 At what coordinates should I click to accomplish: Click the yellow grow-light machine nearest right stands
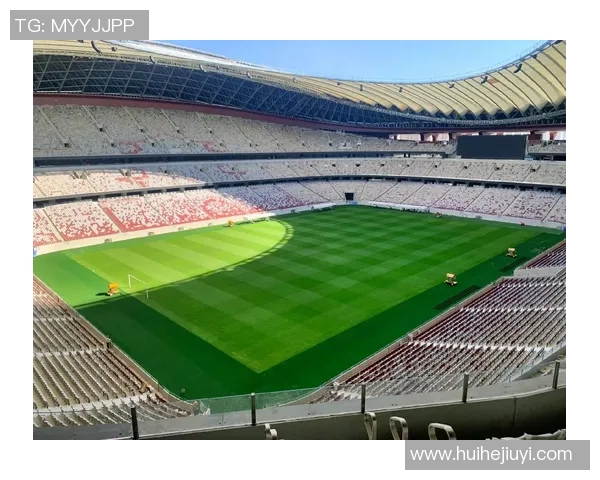click(451, 279)
